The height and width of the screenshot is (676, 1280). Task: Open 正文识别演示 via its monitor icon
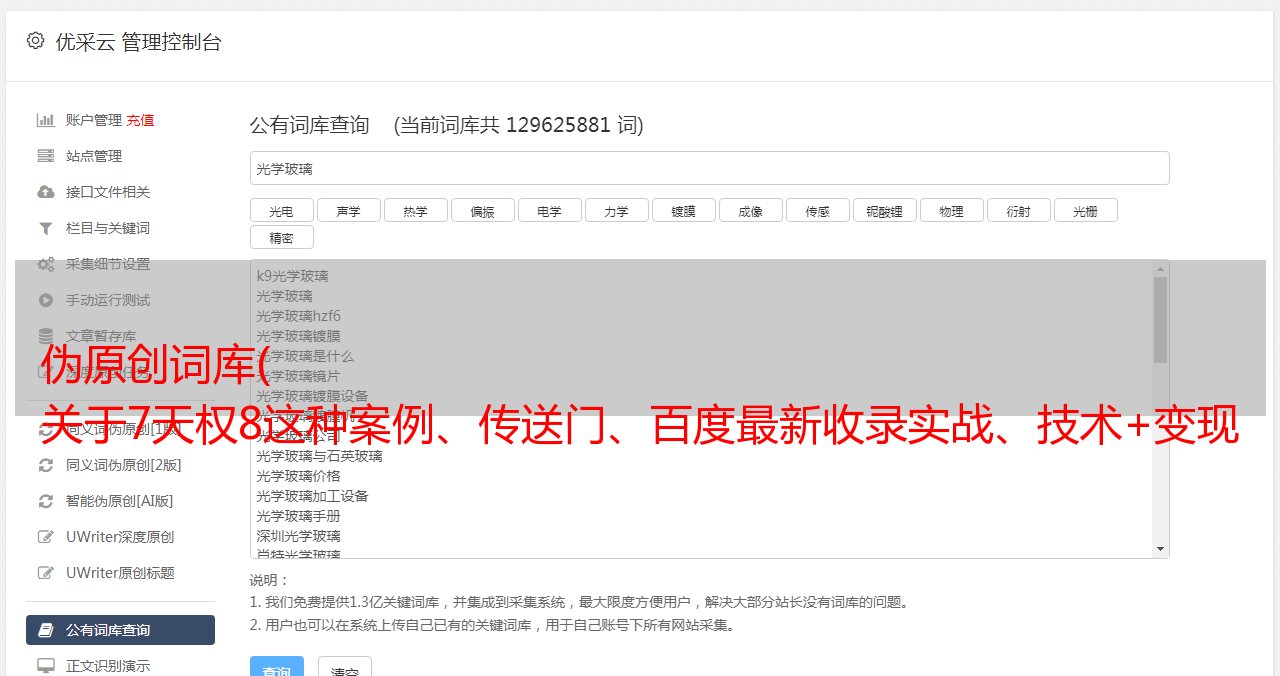46,666
